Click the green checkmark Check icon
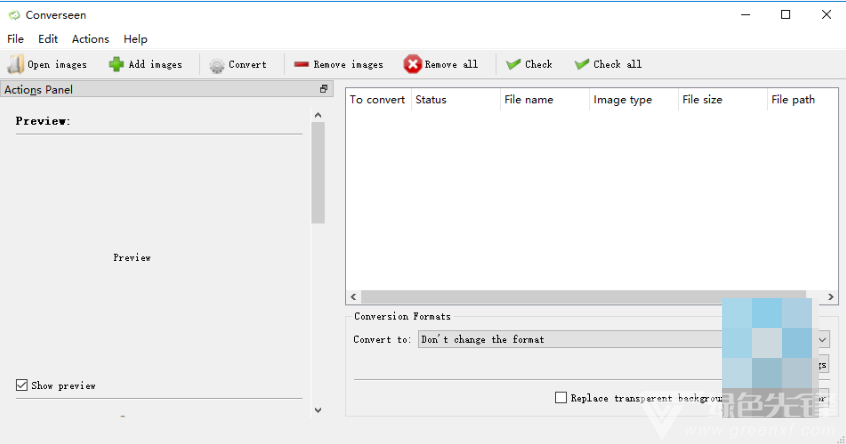 (x=513, y=64)
